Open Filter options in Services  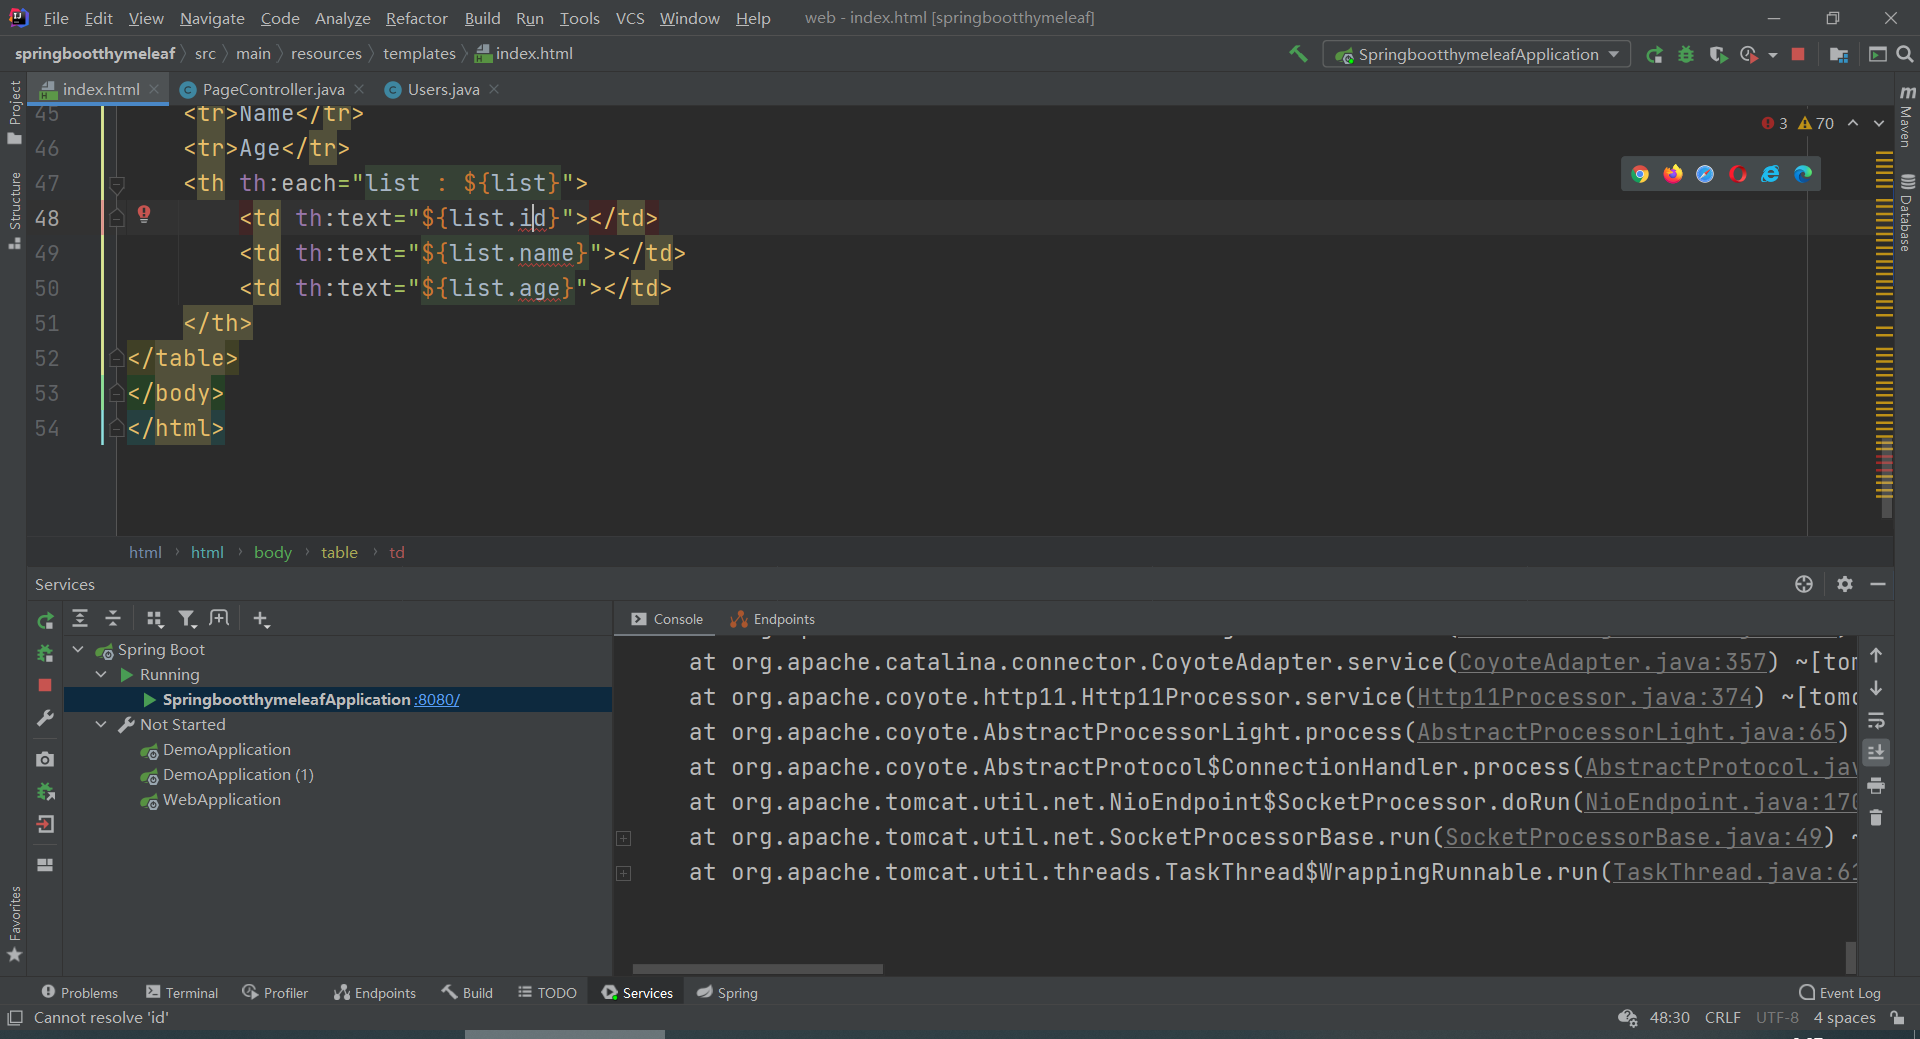[x=187, y=619]
